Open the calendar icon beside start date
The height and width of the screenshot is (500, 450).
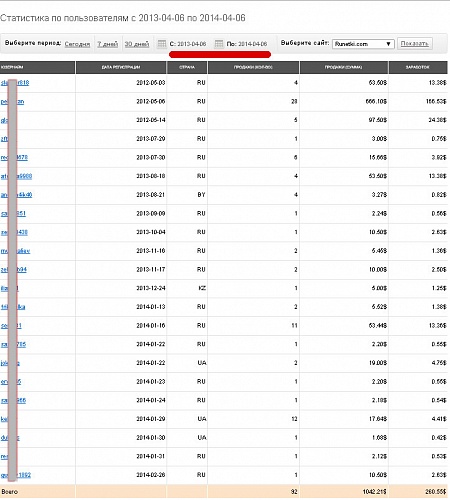(x=162, y=44)
